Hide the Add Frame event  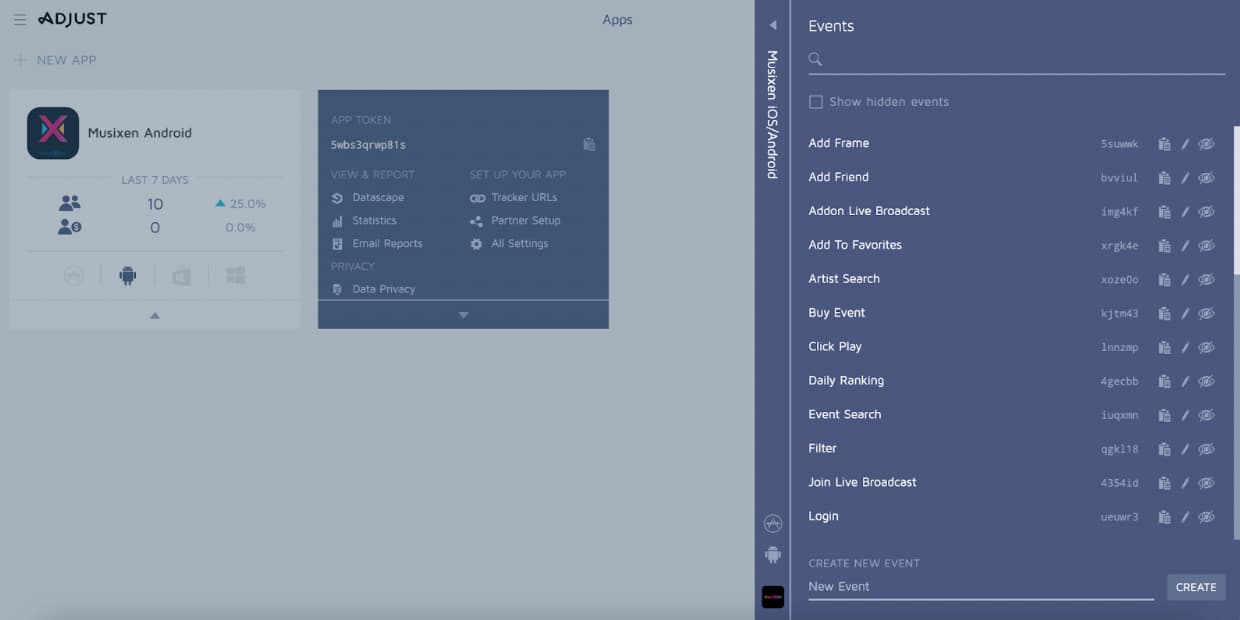(1207, 144)
